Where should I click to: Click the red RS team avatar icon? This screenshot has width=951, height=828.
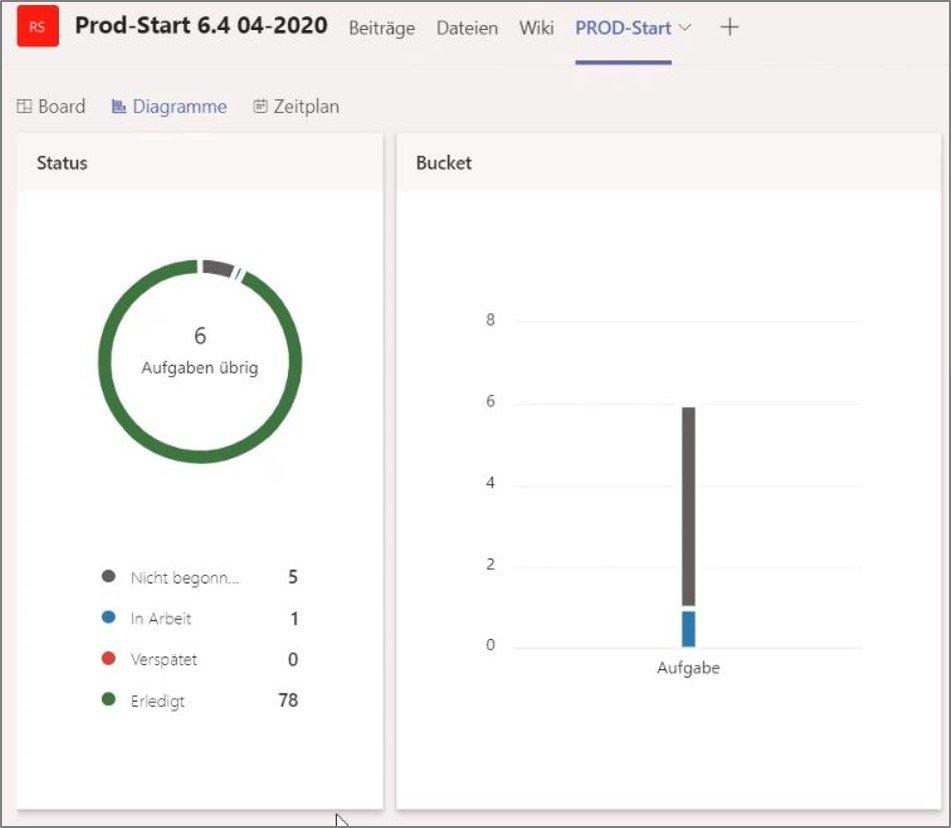[37, 27]
